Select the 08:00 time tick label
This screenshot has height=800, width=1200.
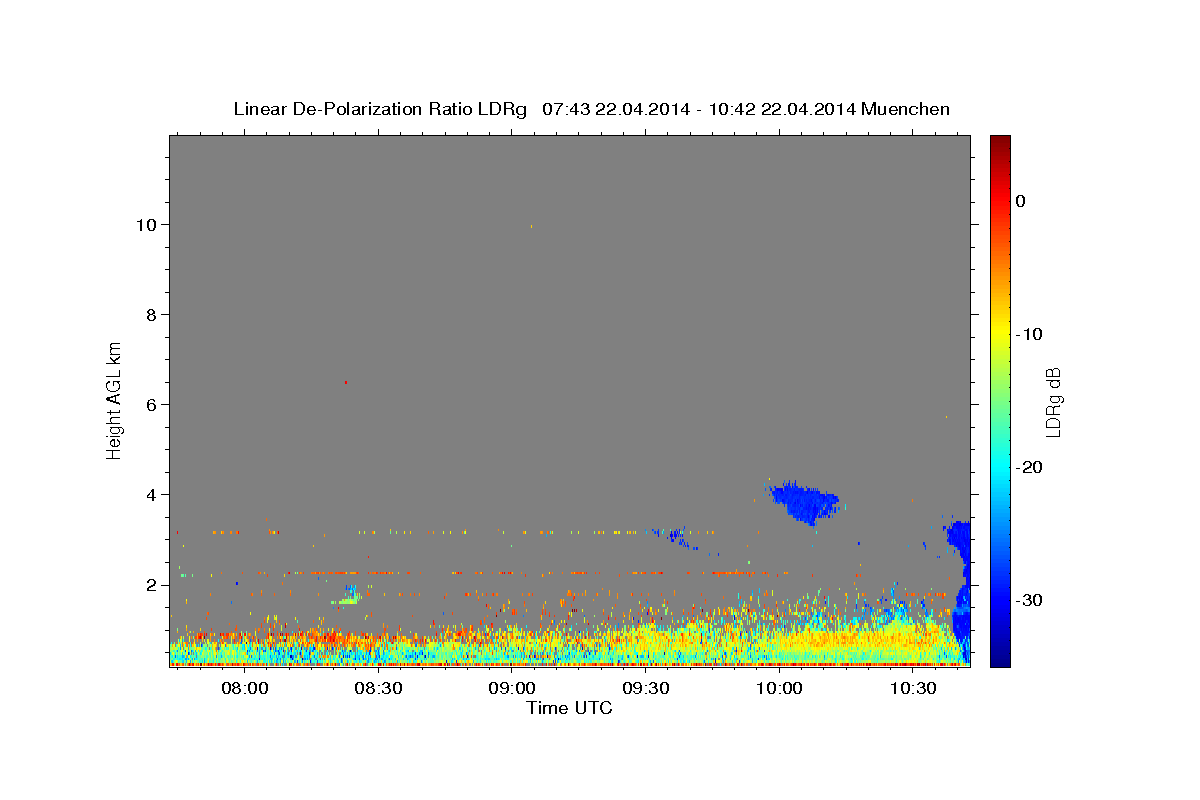244,689
